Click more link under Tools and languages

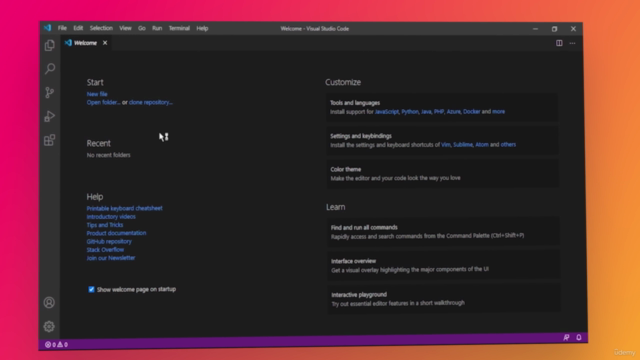(x=498, y=111)
